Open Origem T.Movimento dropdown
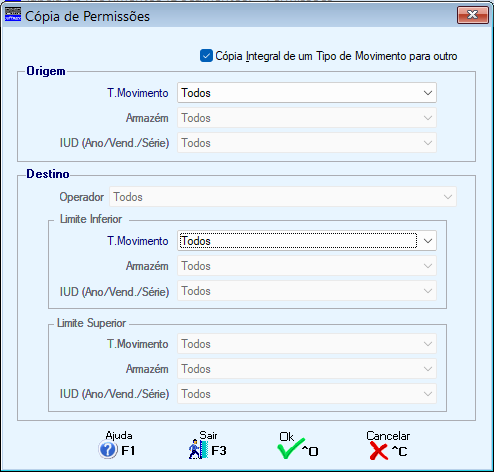Image resolution: width=494 pixels, height=472 pixels. pyautogui.click(x=307, y=93)
